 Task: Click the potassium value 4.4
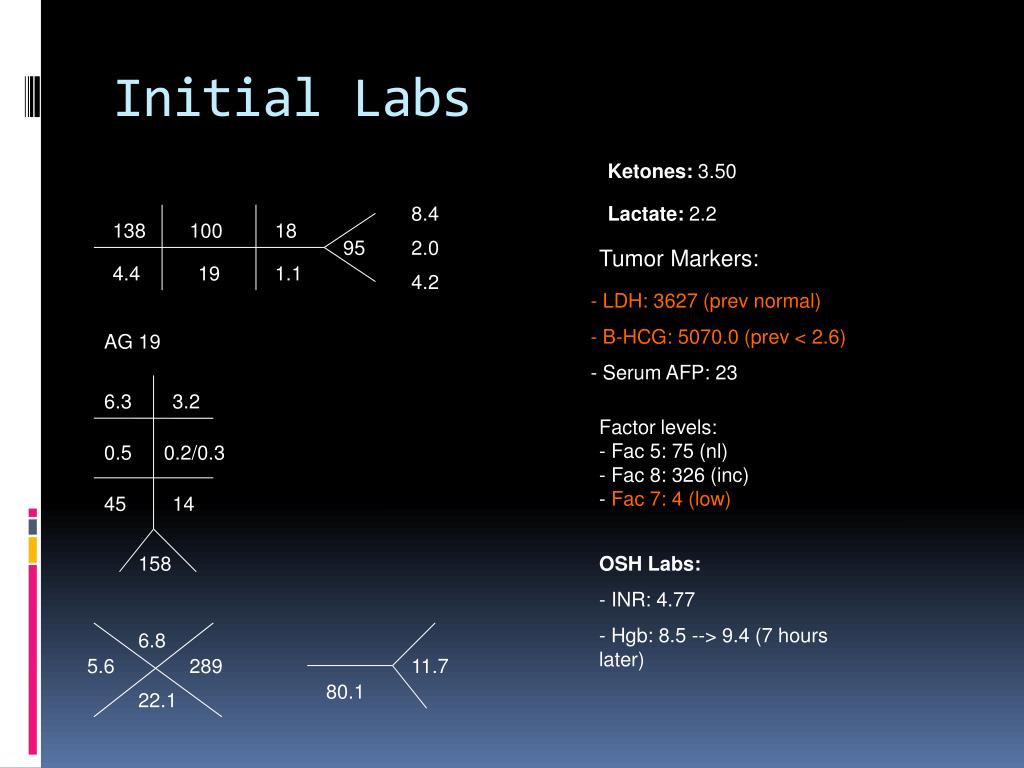126,273
